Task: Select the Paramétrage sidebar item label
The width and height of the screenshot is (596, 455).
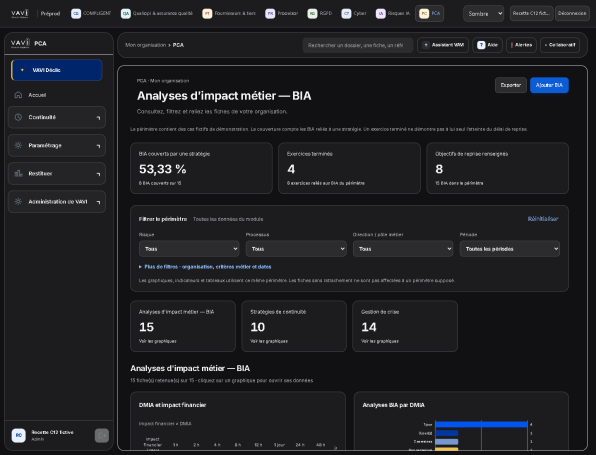Action: (45, 145)
